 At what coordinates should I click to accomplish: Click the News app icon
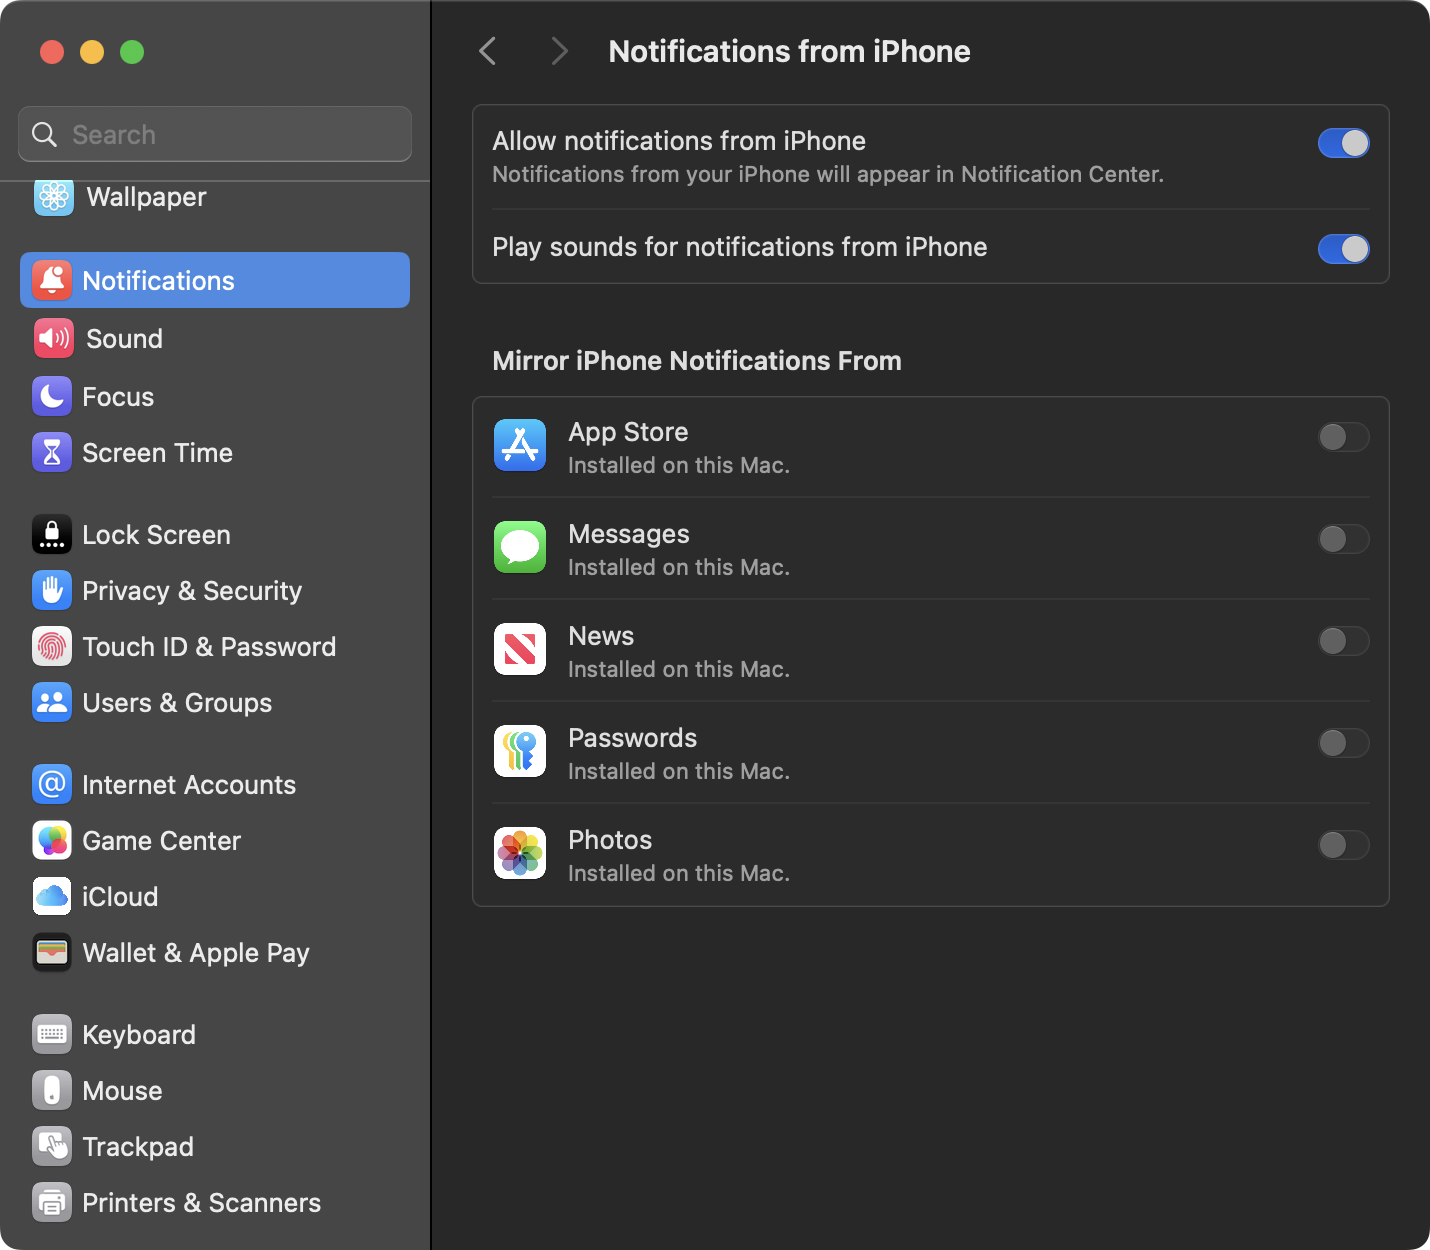point(520,649)
